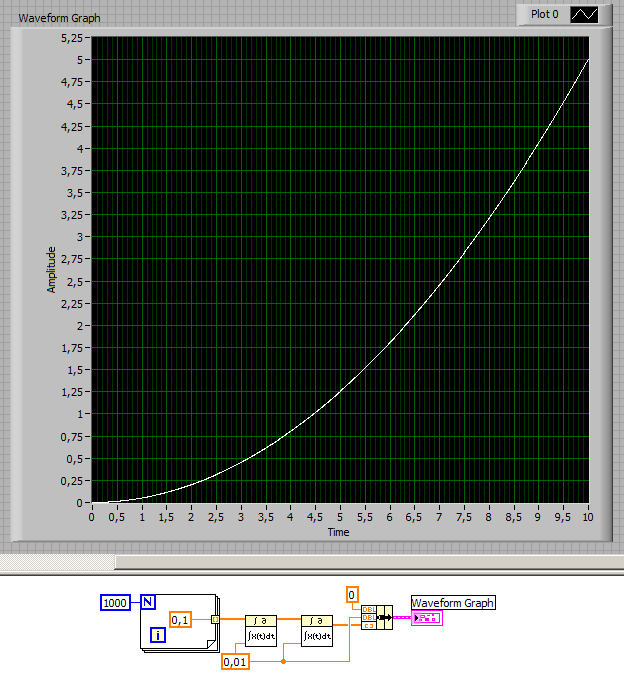Click the Waveform Graph terminal label in diagram
The image size is (624, 680).
tap(453, 603)
